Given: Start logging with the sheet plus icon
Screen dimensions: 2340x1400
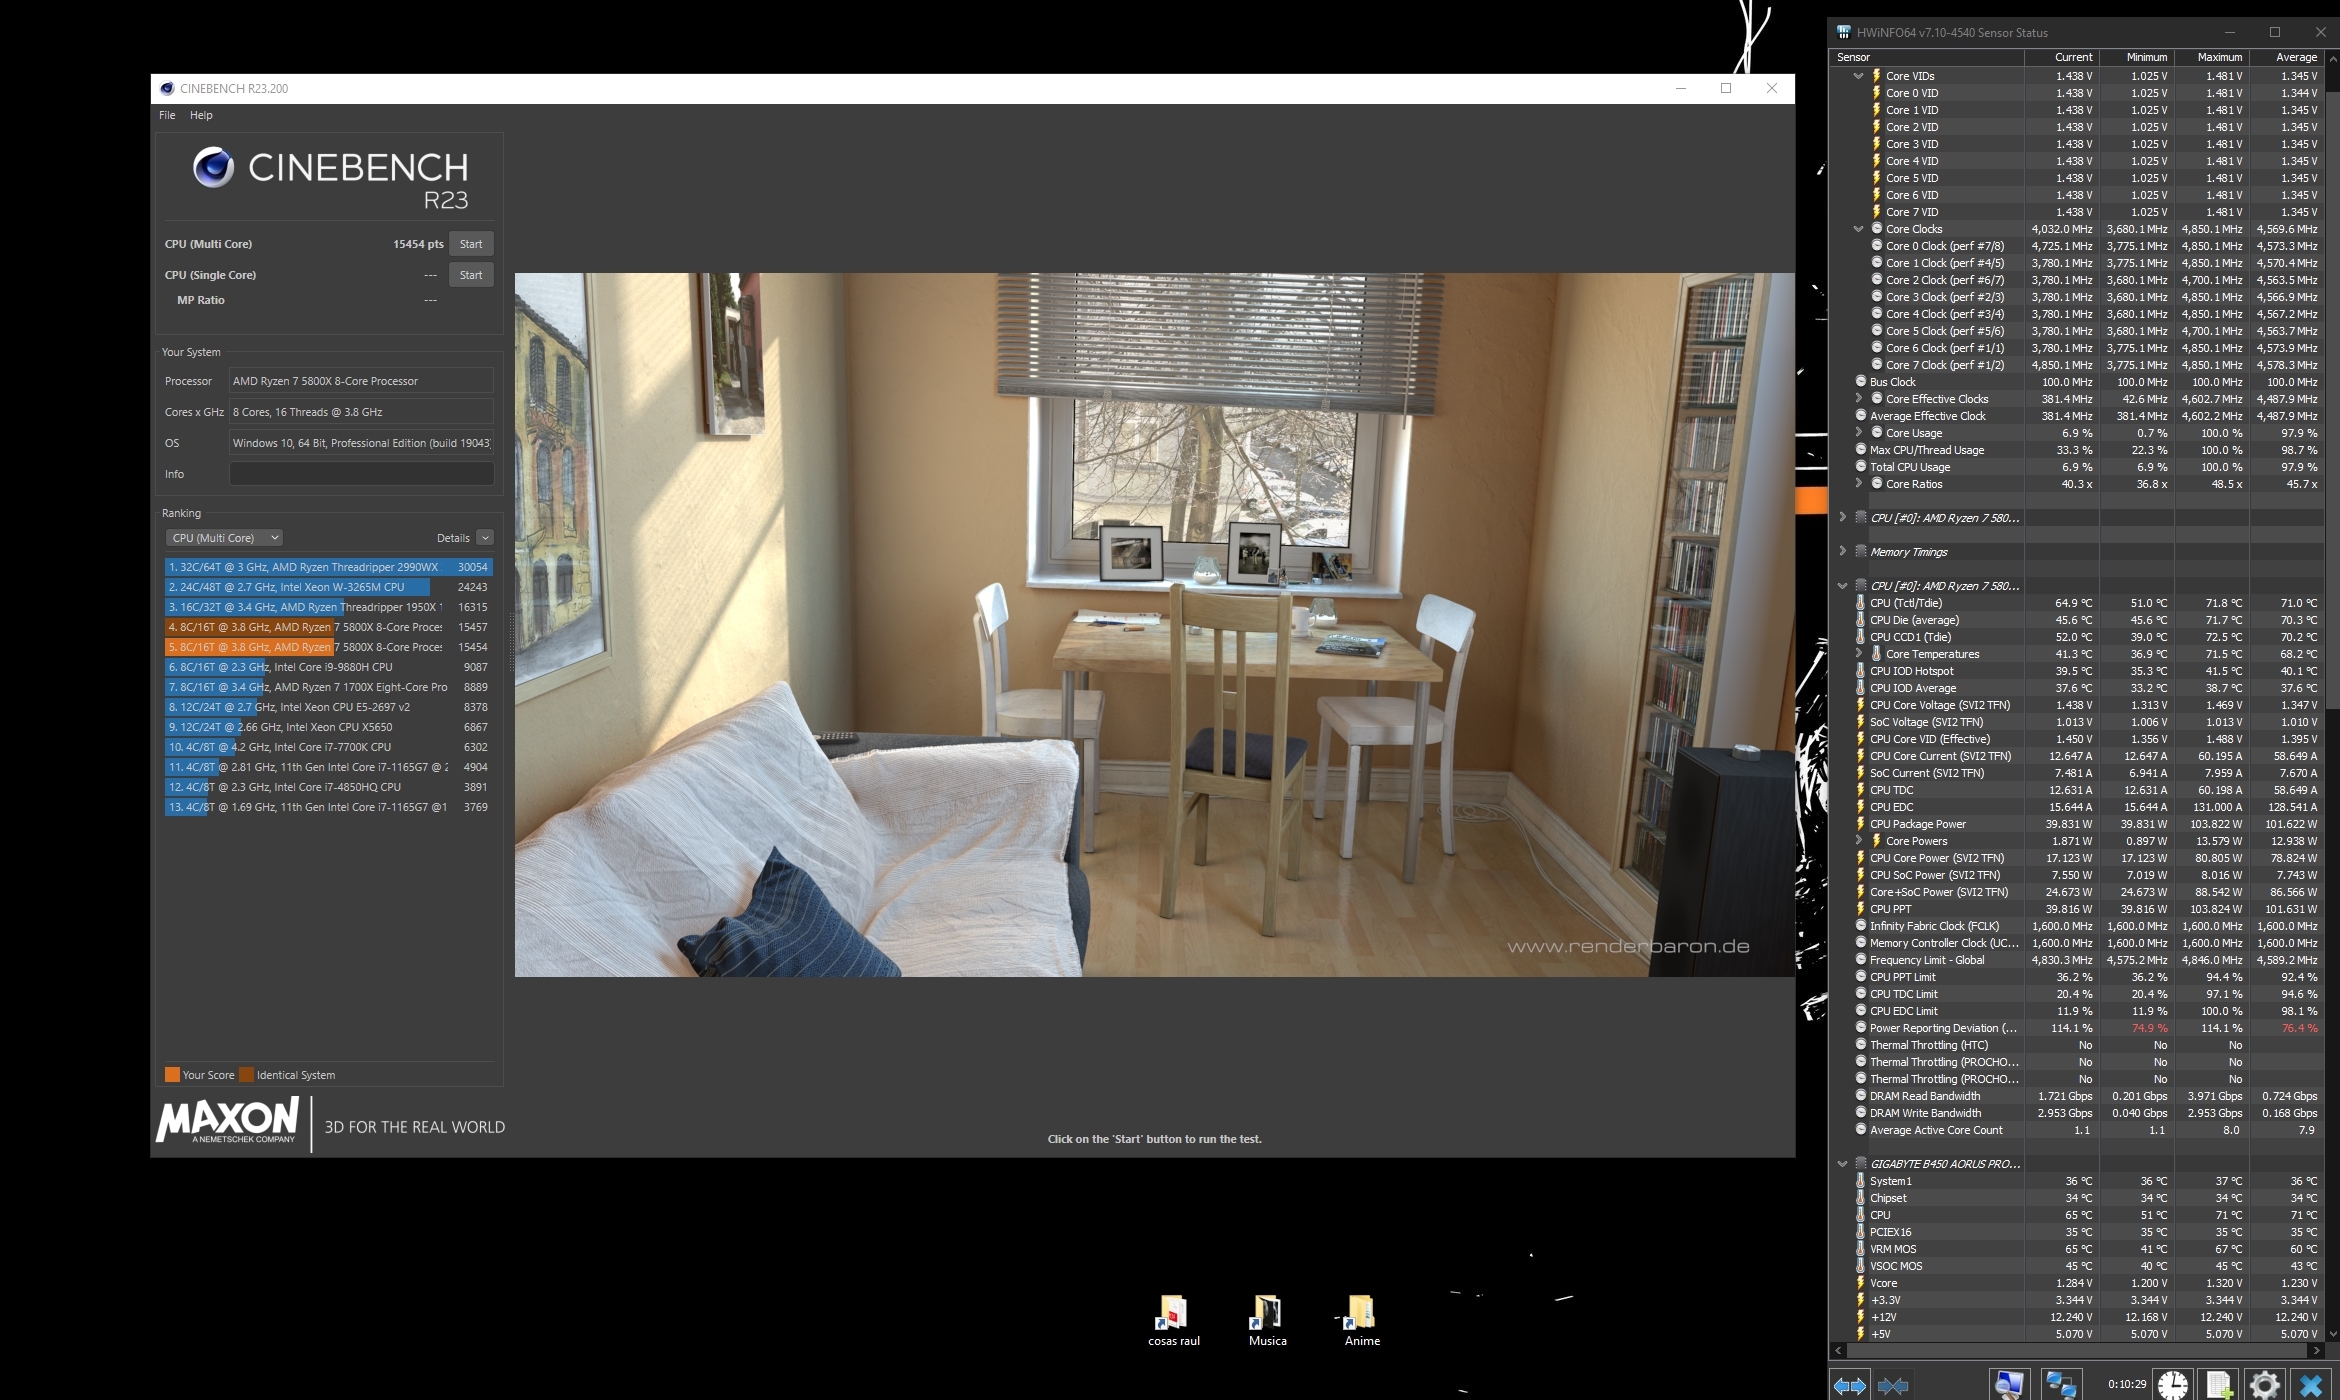Looking at the screenshot, I should tap(2218, 1385).
